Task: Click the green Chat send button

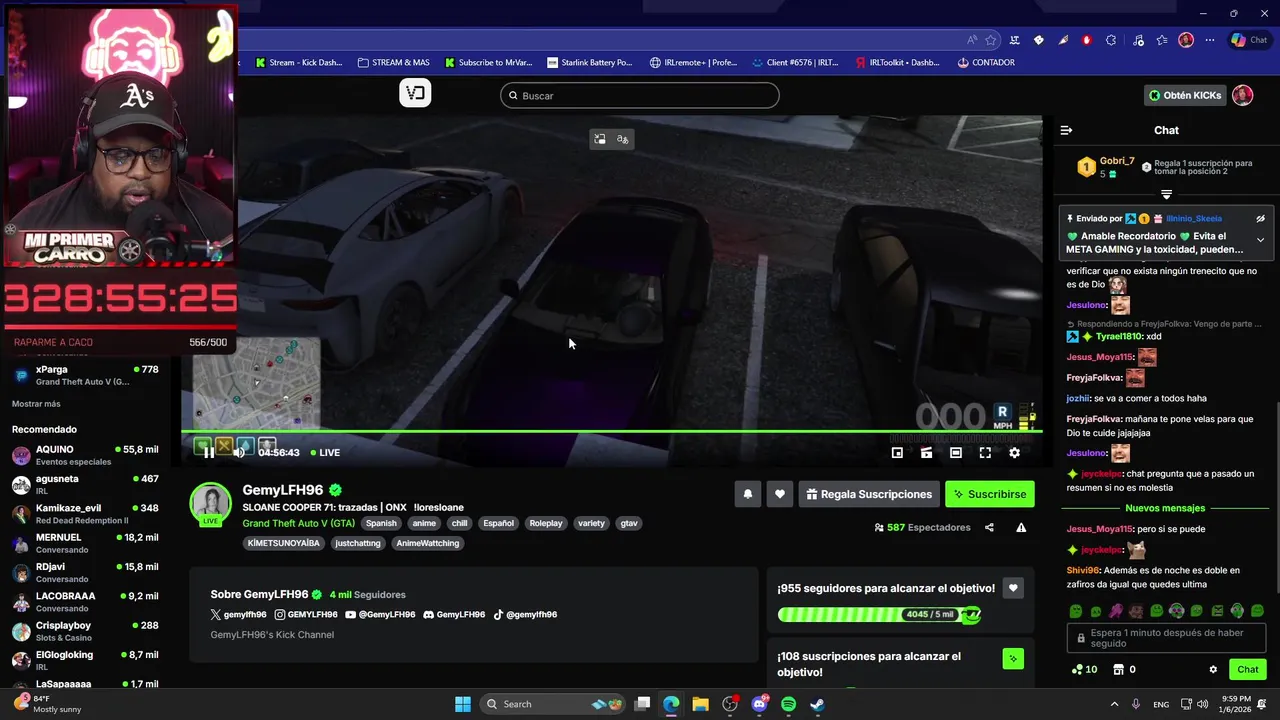Action: [x=1248, y=669]
